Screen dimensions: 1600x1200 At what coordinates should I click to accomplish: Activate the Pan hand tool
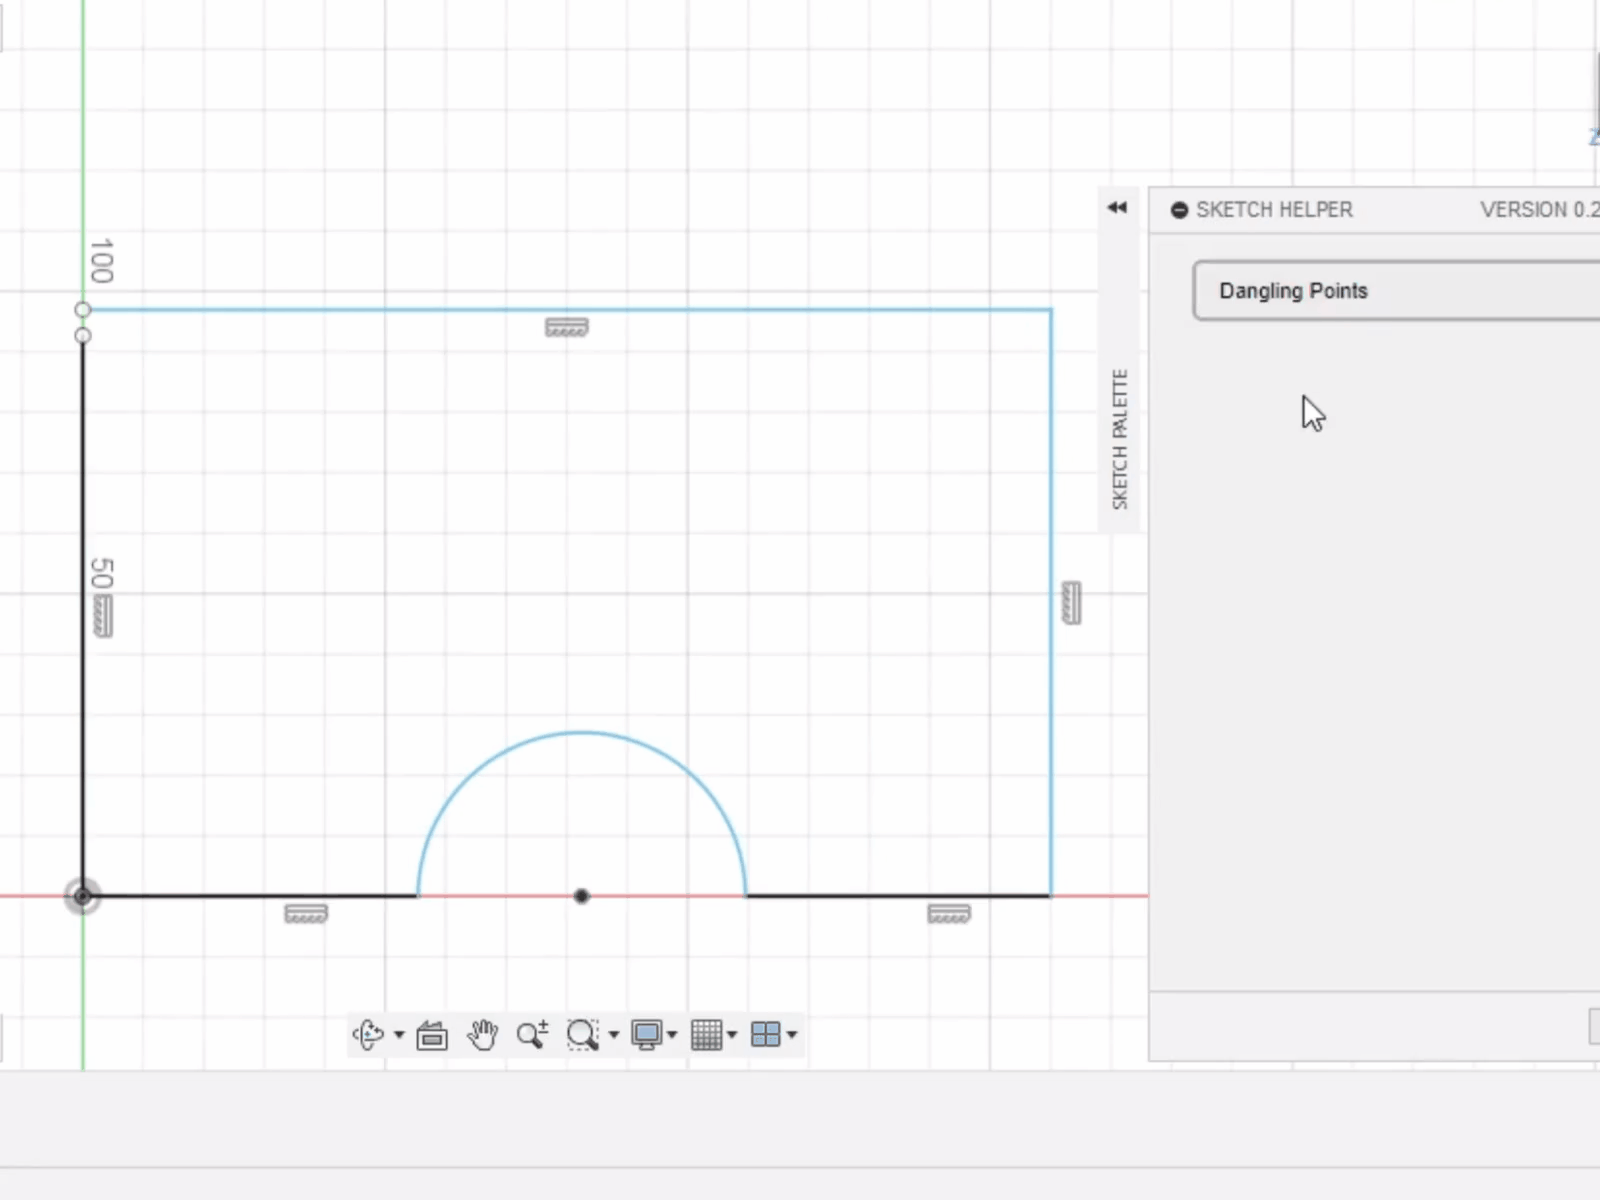pos(483,1035)
